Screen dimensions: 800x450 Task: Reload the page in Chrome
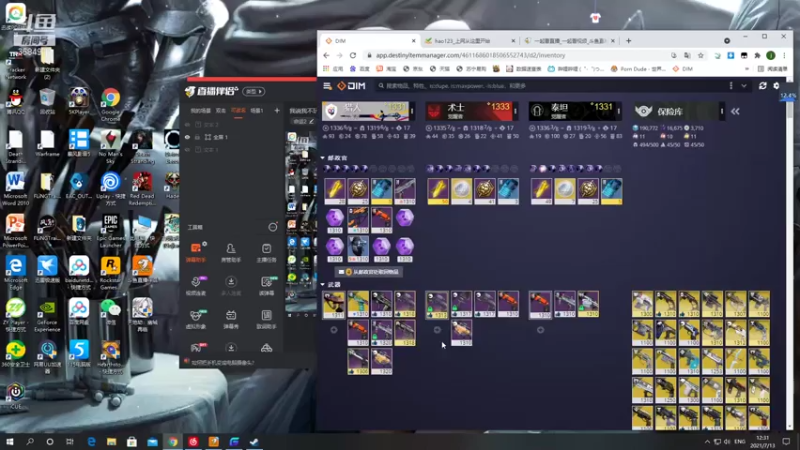pyautogui.click(x=353, y=55)
